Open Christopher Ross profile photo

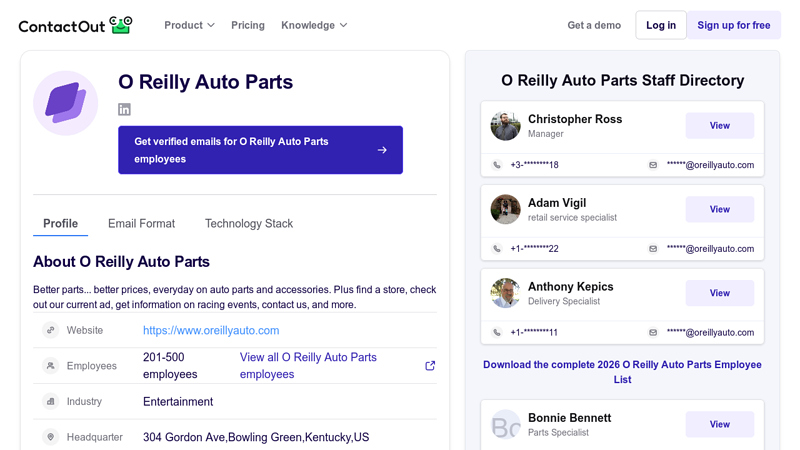(506, 126)
